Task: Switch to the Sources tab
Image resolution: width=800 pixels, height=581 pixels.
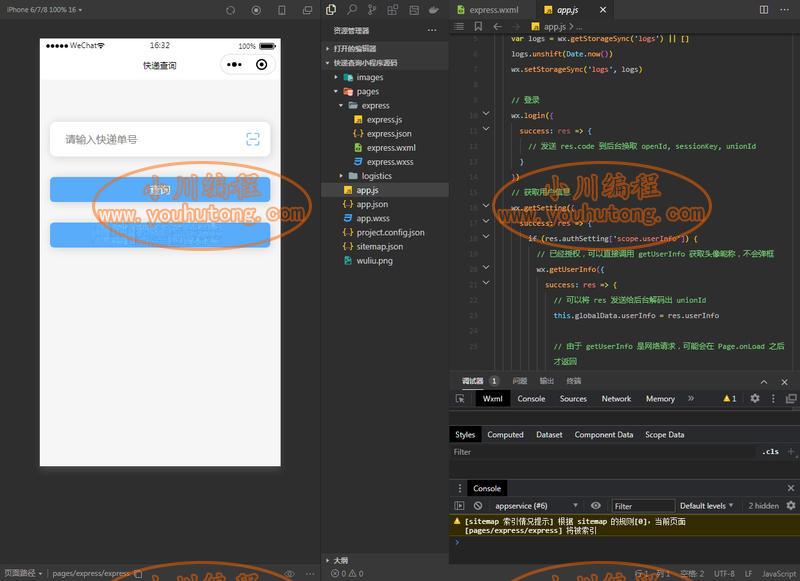Action: 573,398
